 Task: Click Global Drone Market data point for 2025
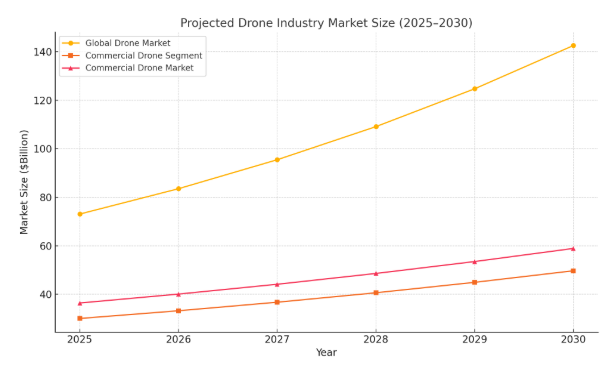80,214
